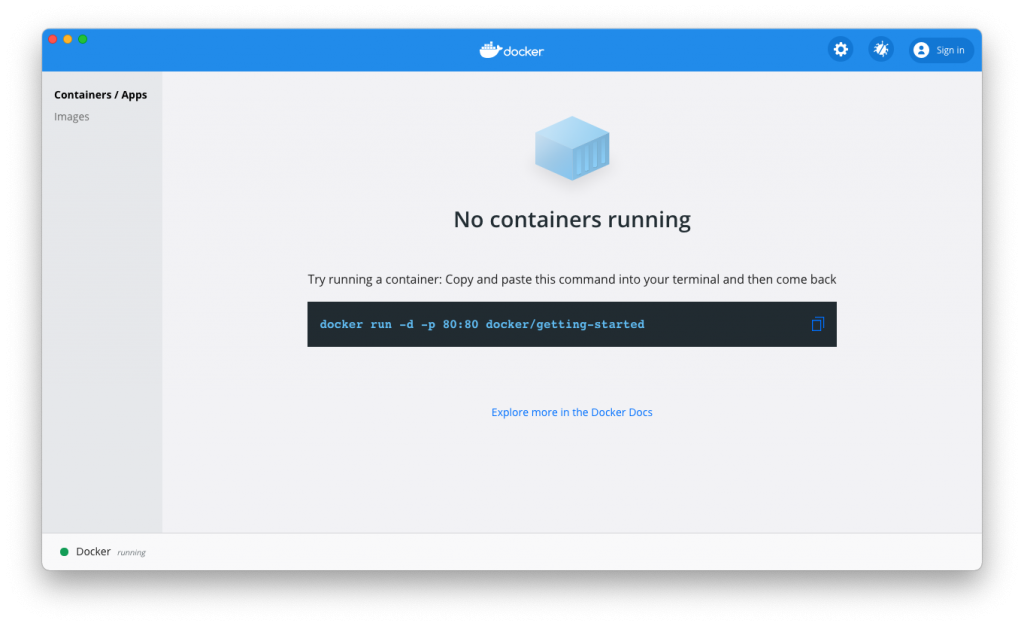Click the Docker running status label
Image resolution: width=1024 pixels, height=626 pixels.
pos(110,552)
